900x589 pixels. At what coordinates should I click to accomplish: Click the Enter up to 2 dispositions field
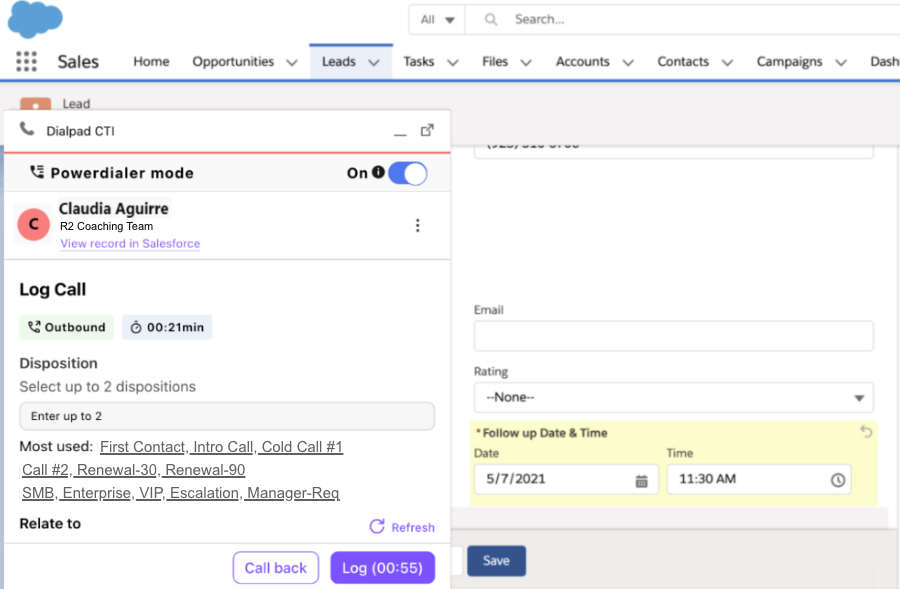coord(227,416)
